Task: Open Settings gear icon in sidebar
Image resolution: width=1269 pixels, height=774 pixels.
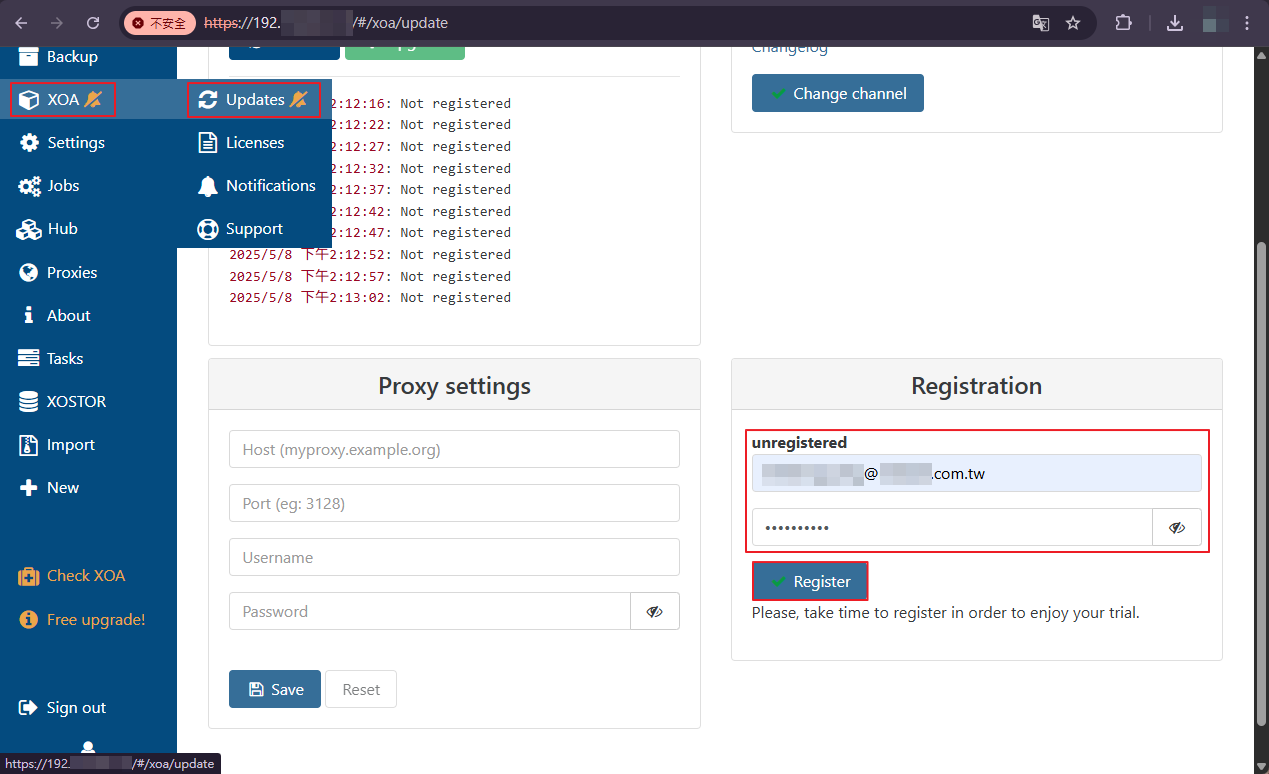Action: point(30,142)
